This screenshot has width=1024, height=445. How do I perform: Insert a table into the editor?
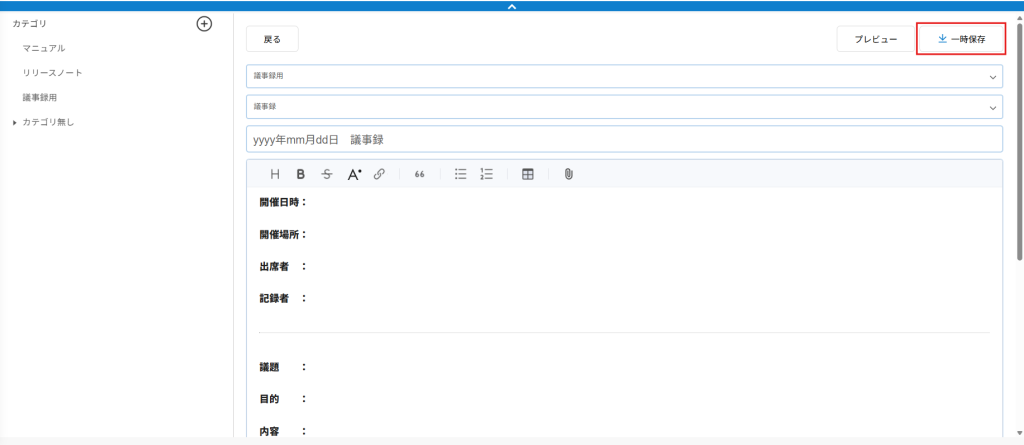pyautogui.click(x=528, y=174)
